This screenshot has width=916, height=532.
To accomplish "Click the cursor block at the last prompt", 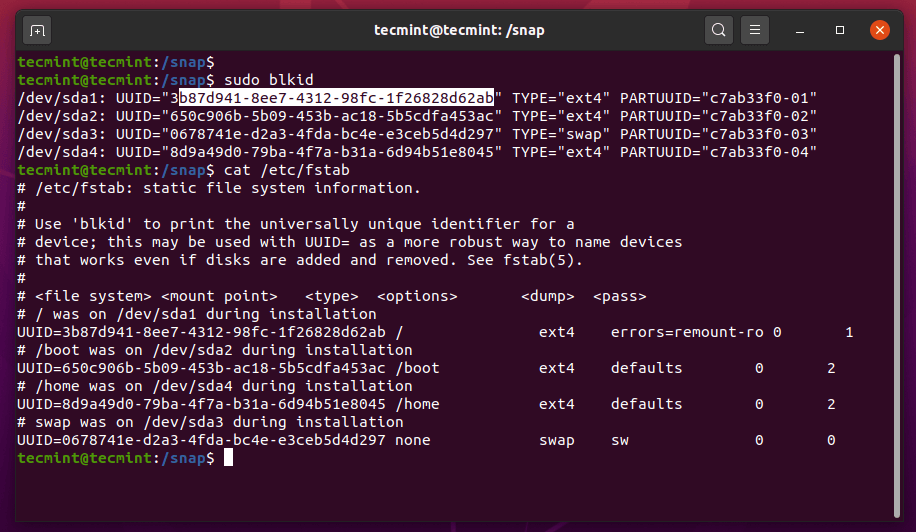I will (228, 458).
